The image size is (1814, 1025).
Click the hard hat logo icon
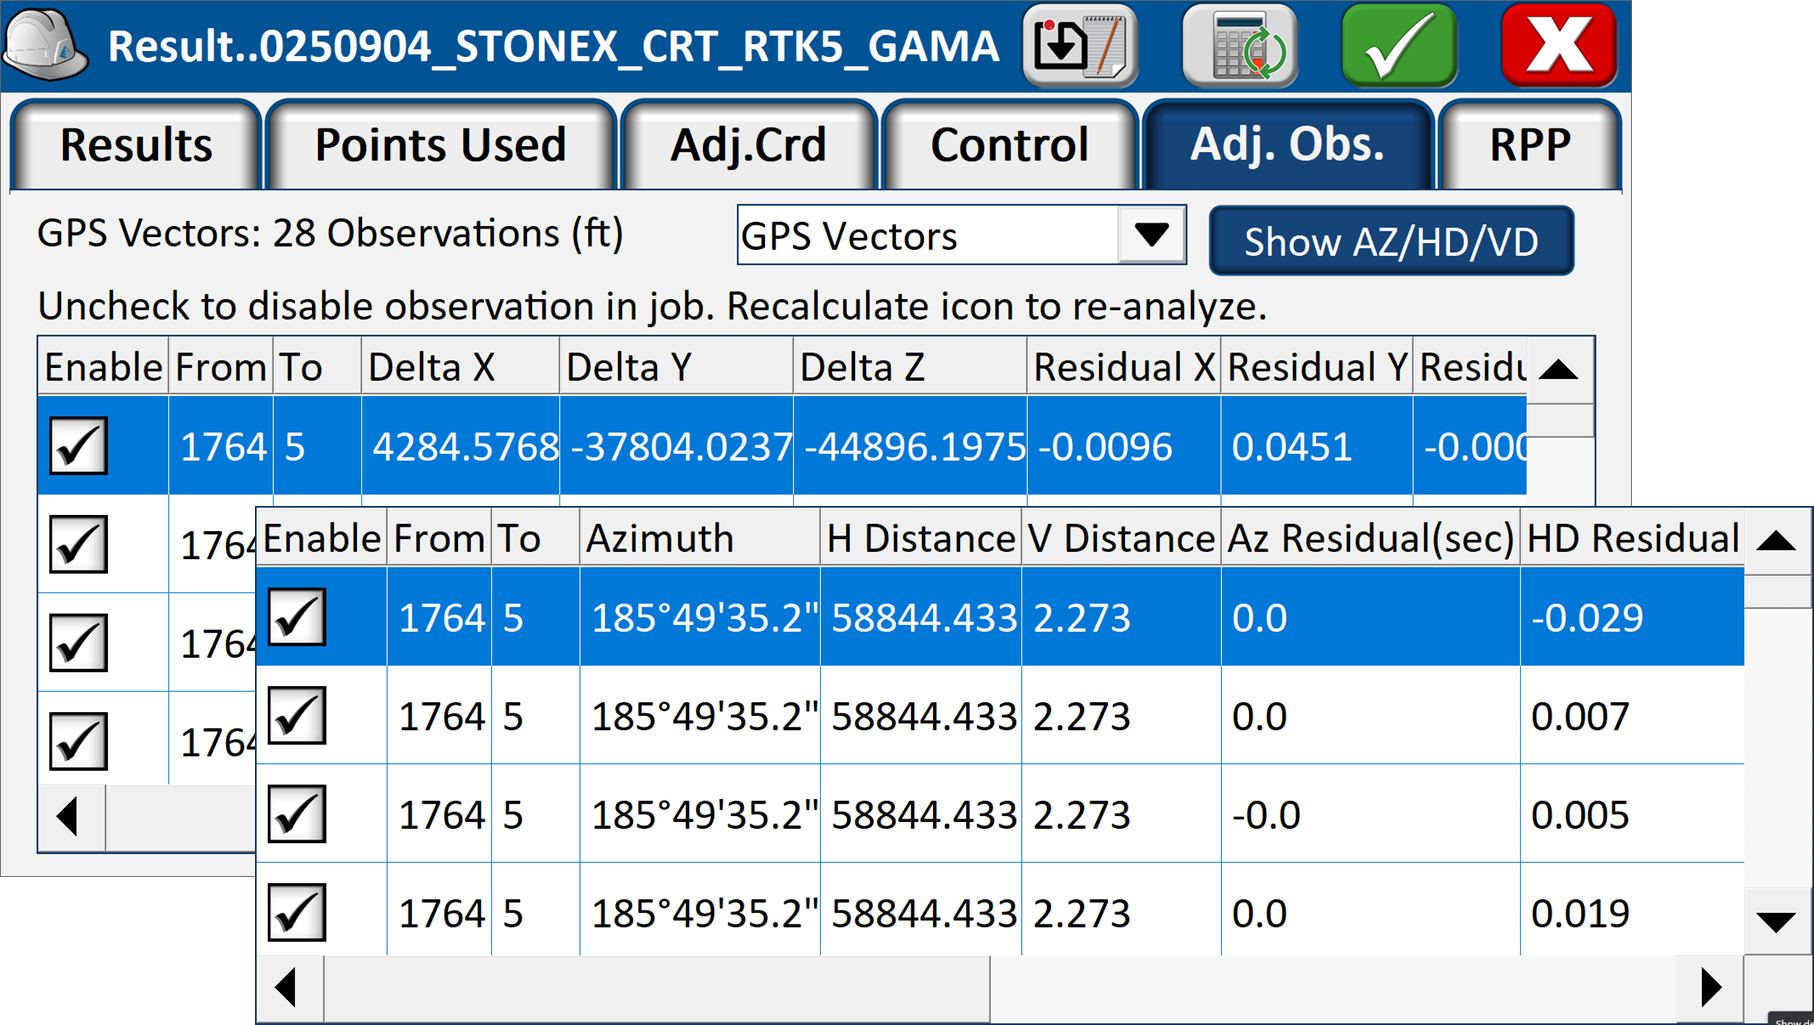[46, 45]
